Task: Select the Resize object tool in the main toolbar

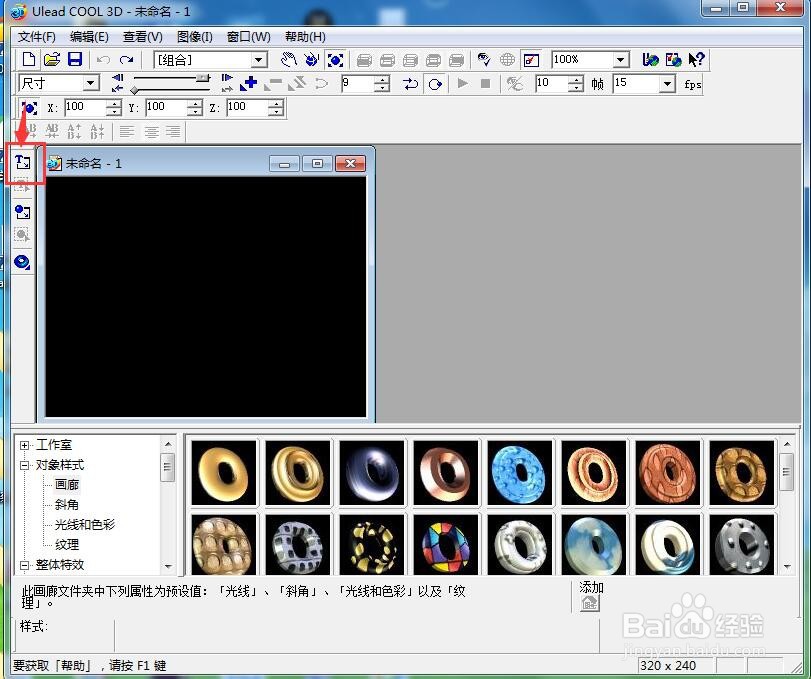Action: coord(335,60)
